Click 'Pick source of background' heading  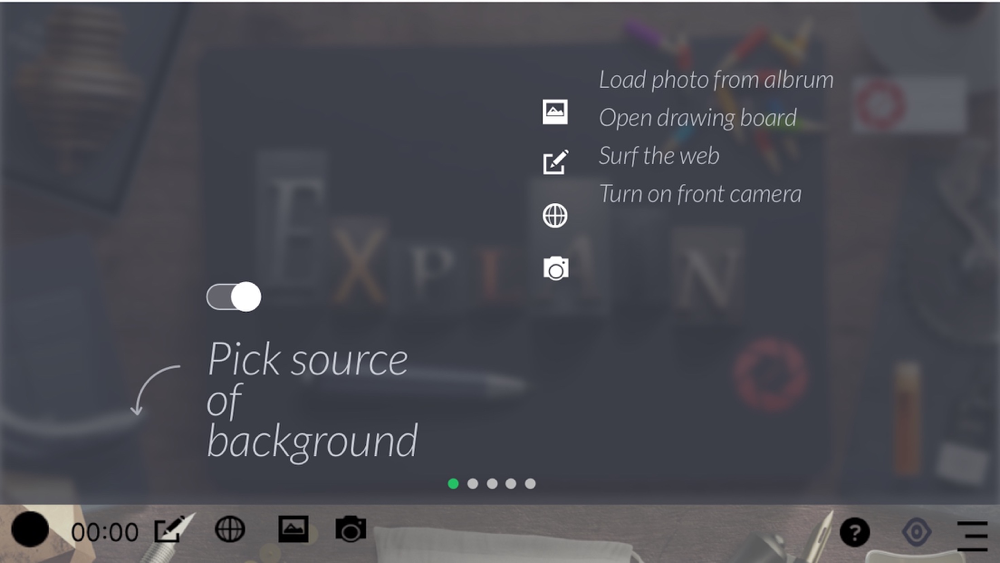[x=312, y=400]
